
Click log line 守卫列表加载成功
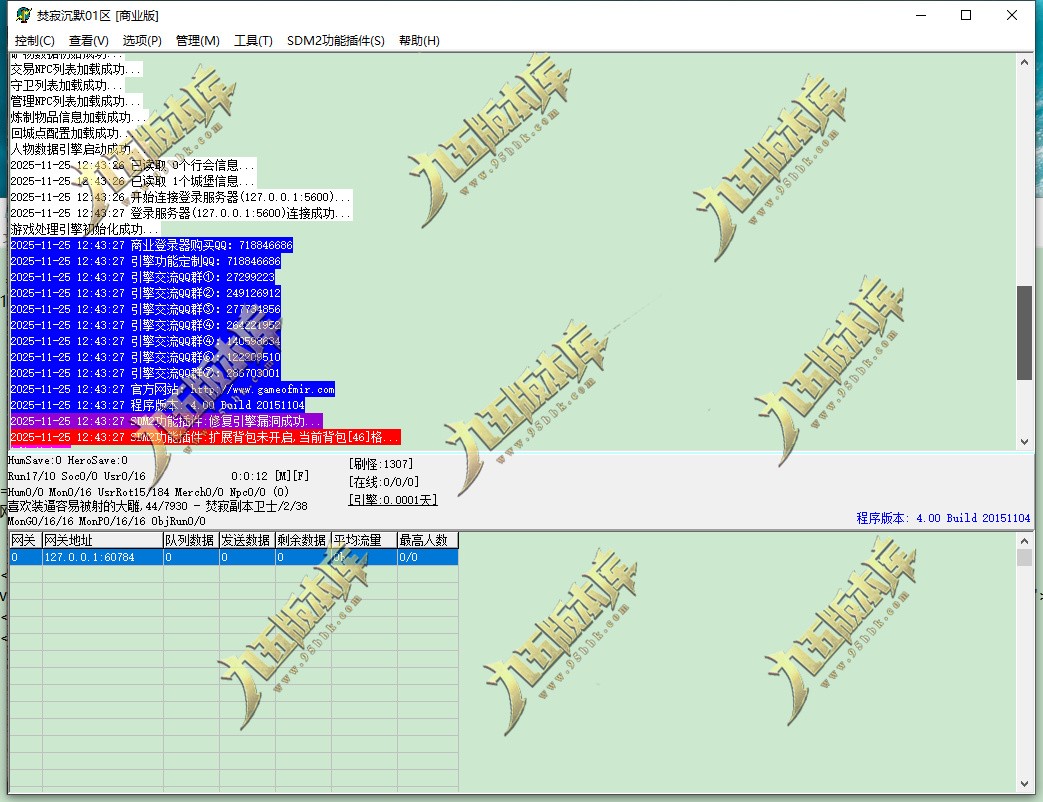pos(67,85)
